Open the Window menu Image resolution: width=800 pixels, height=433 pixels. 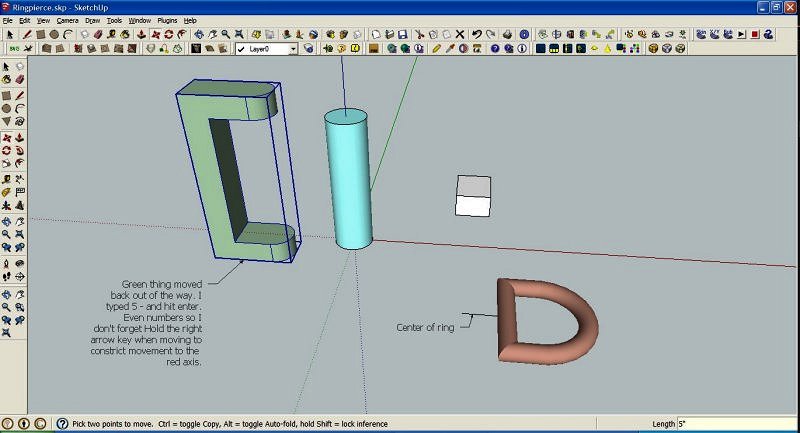141,20
